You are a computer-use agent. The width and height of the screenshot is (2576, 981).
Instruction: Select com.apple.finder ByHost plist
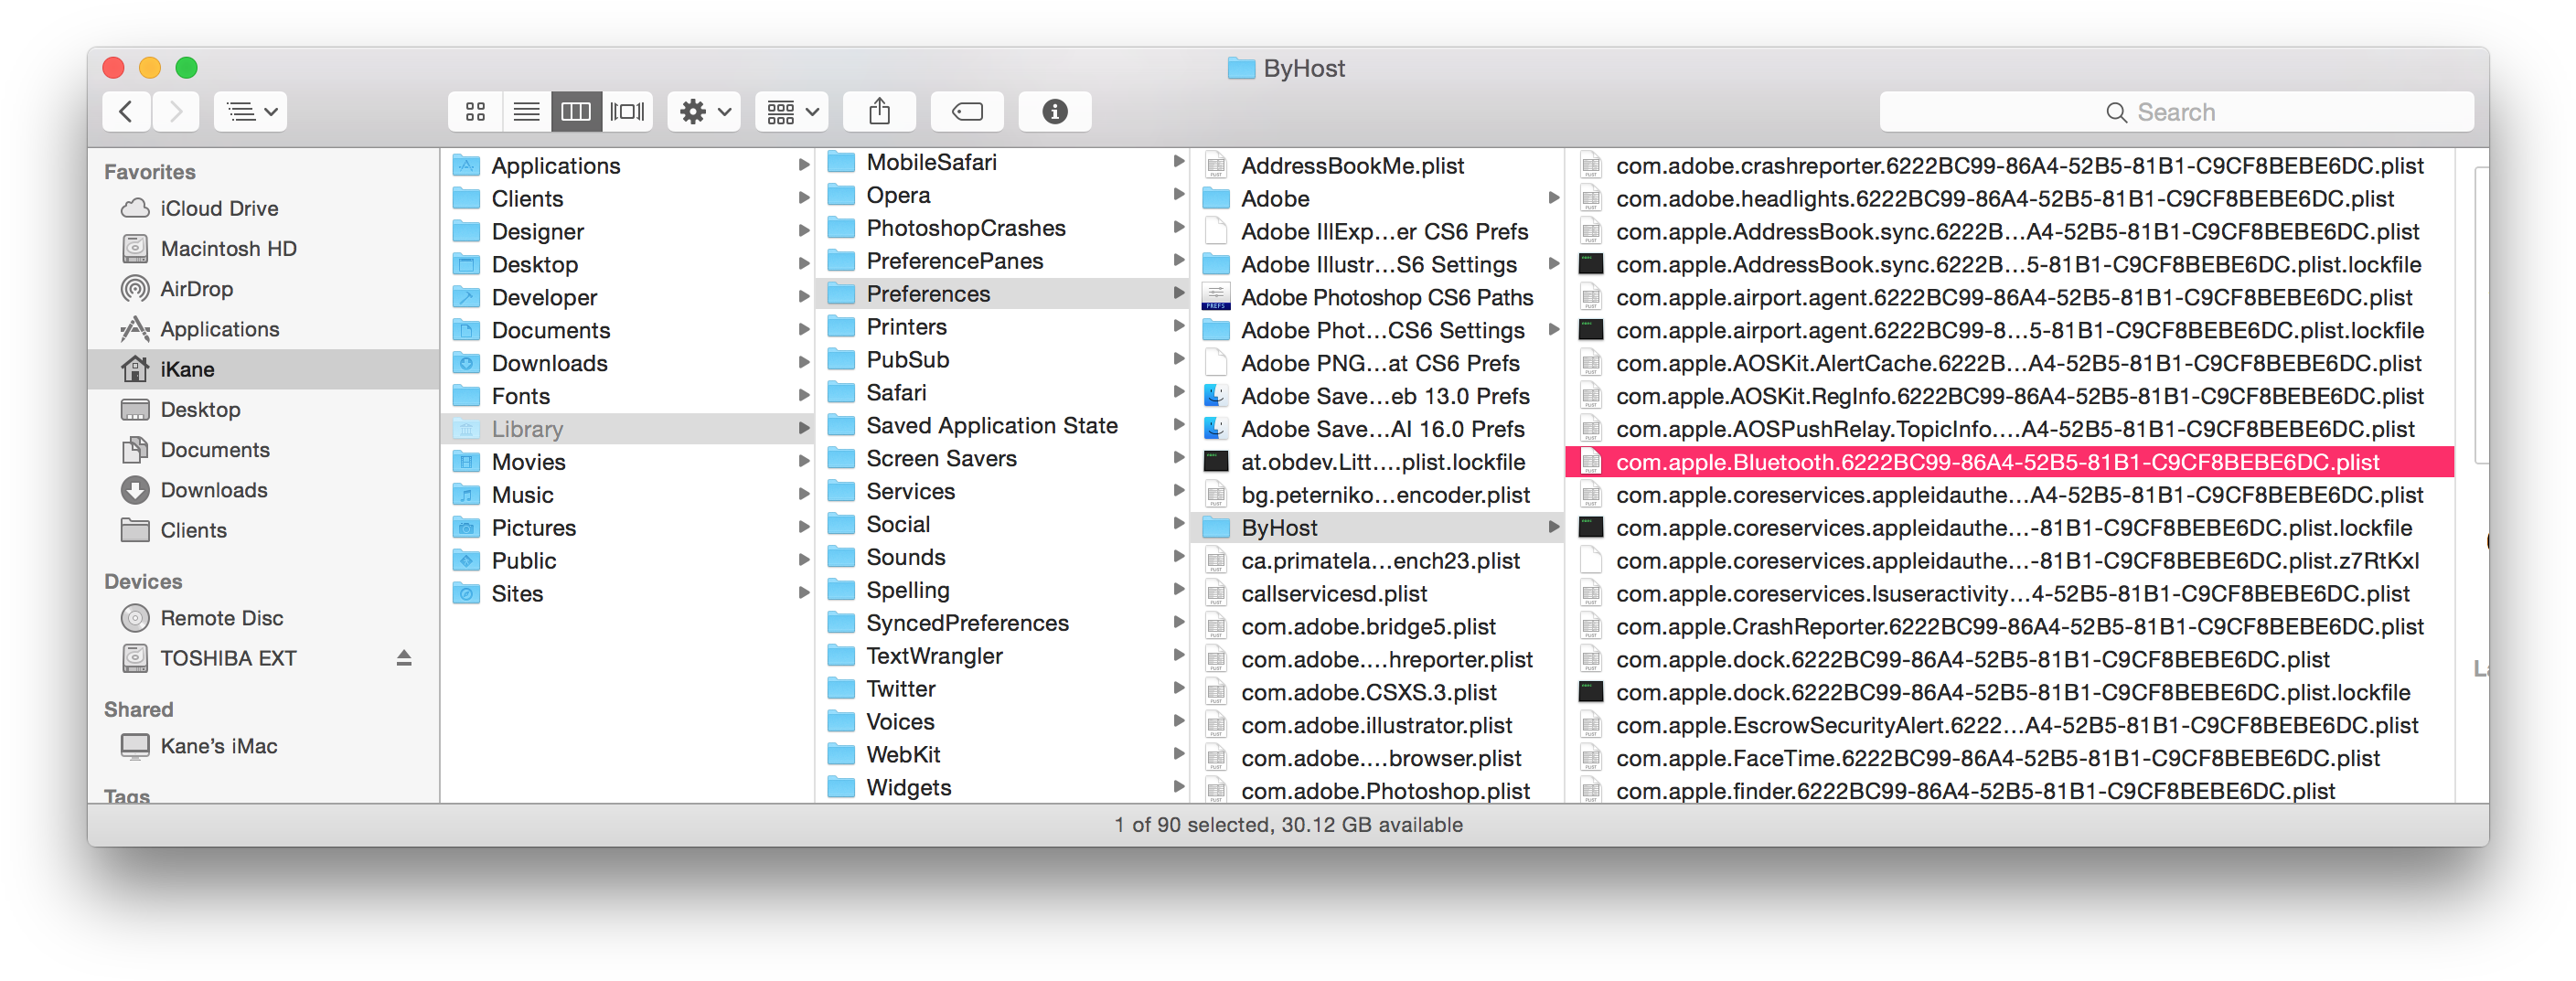[2010, 791]
